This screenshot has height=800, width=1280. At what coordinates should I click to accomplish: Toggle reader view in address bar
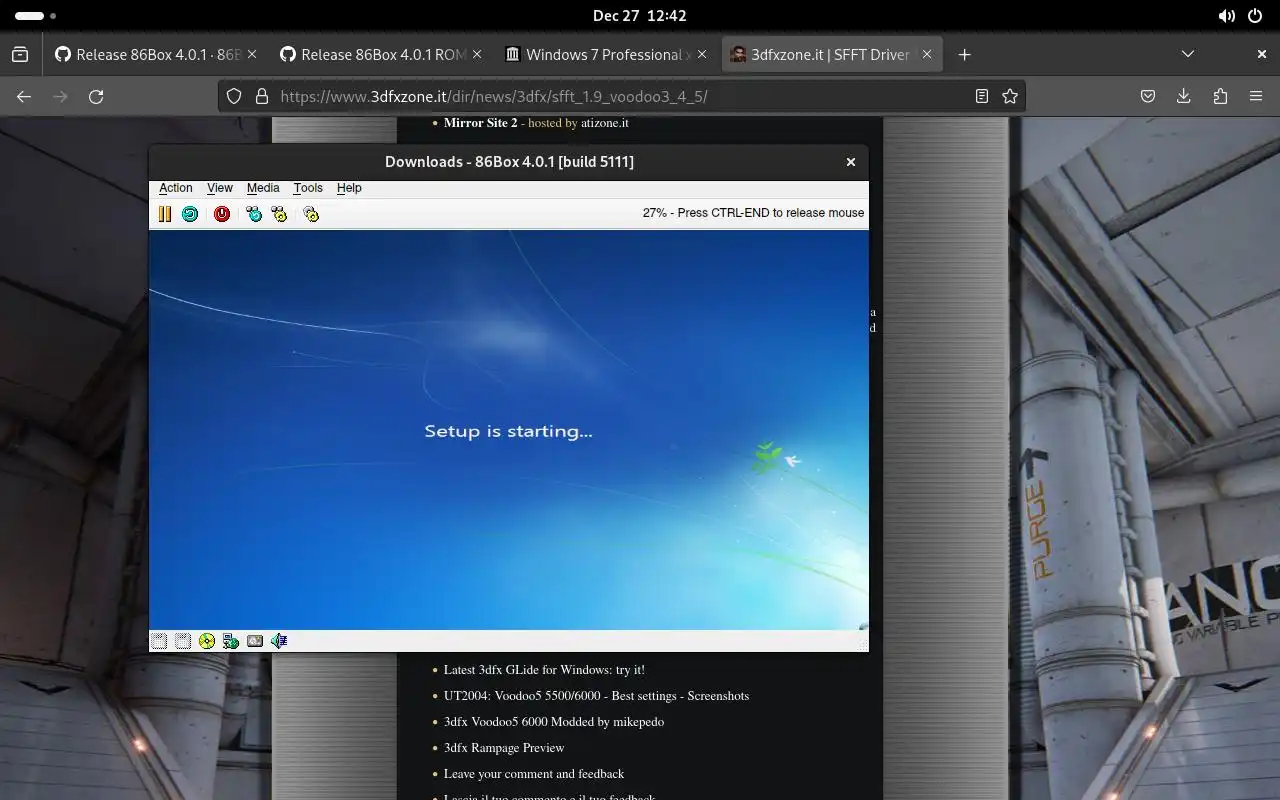point(982,96)
